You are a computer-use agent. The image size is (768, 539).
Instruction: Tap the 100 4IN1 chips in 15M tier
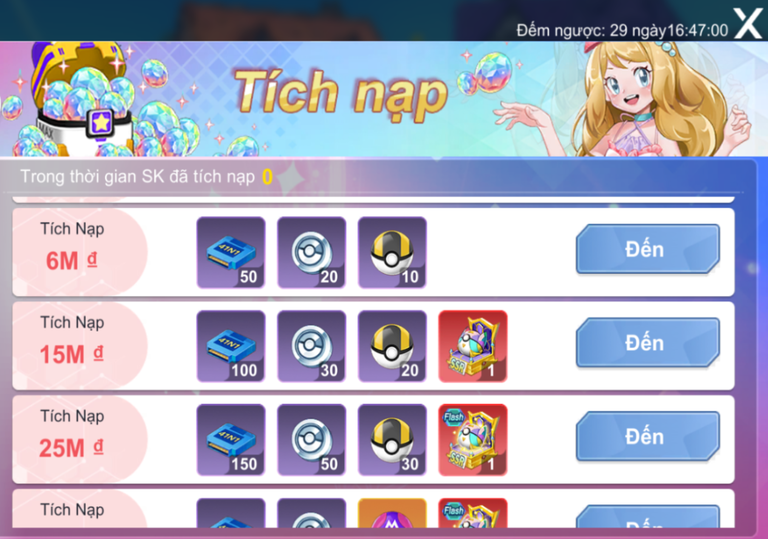click(x=231, y=346)
